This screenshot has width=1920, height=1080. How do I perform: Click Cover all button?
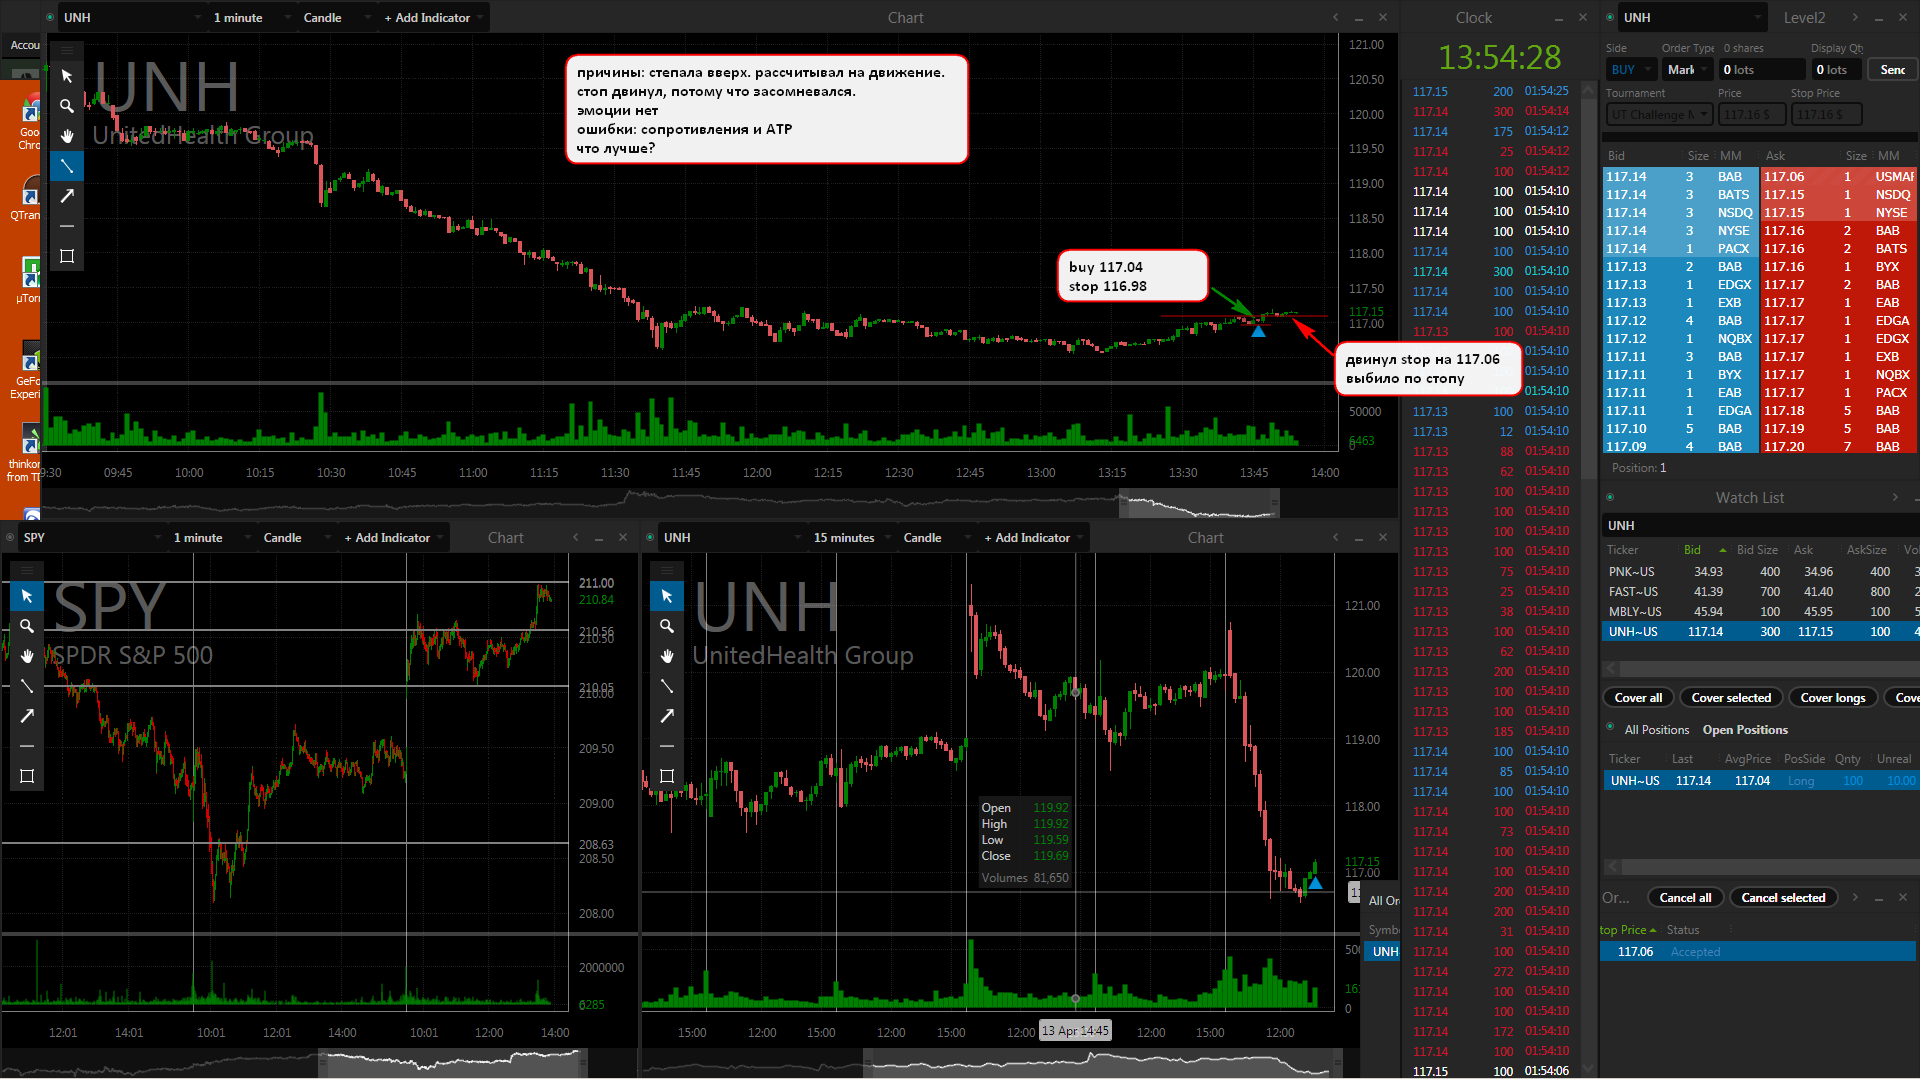1638,698
